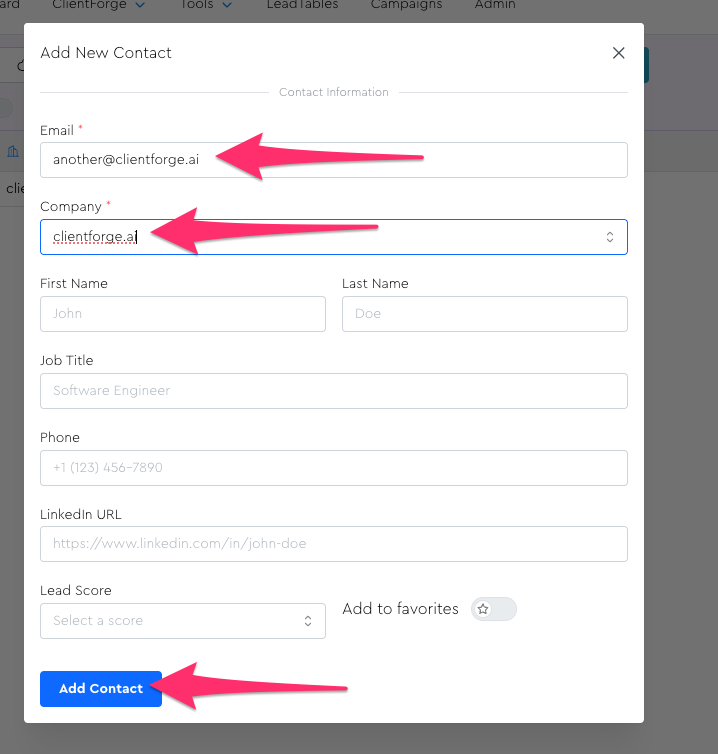Close the Add New Contact dialog
718x754 pixels.
pyautogui.click(x=618, y=53)
